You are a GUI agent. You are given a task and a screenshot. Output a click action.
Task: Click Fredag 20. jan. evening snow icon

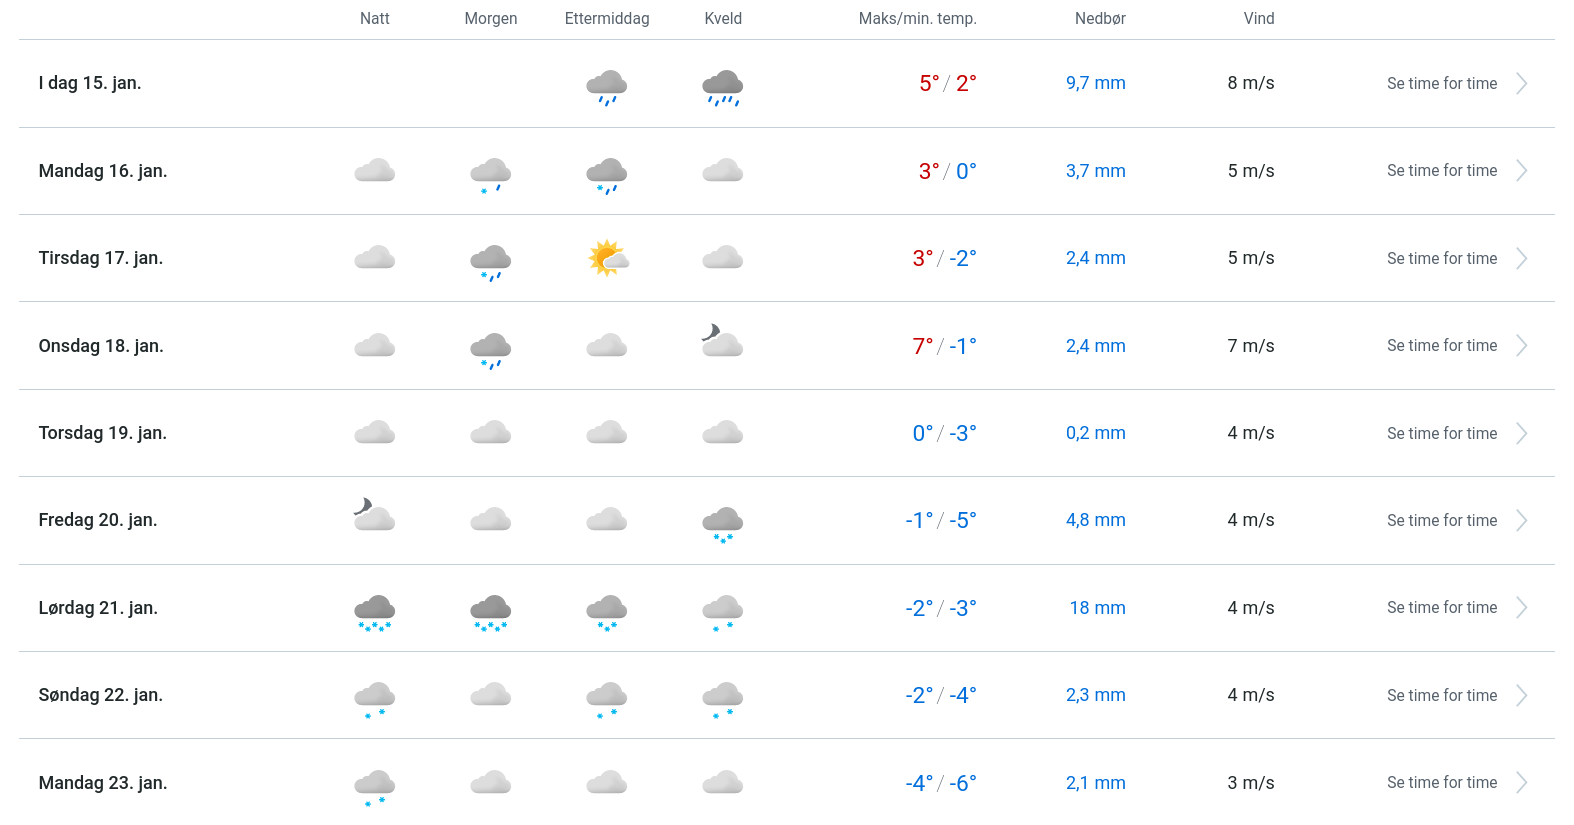pos(722,524)
